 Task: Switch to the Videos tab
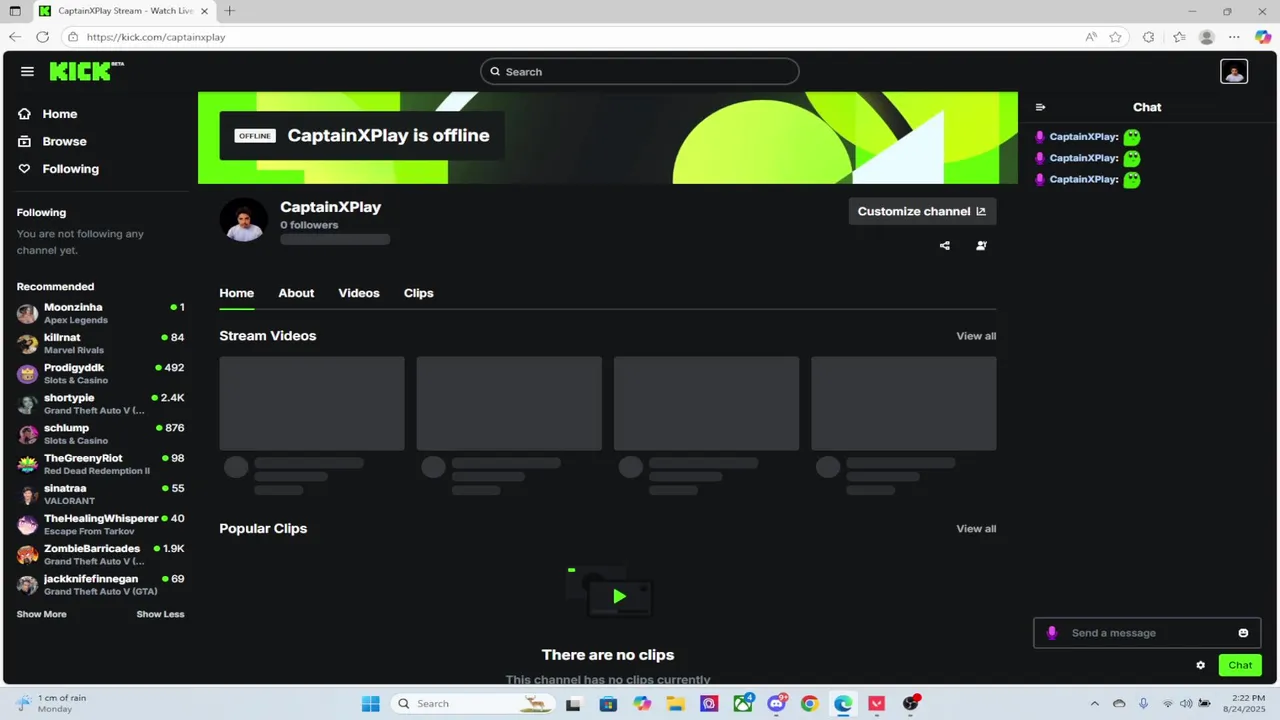coord(359,293)
